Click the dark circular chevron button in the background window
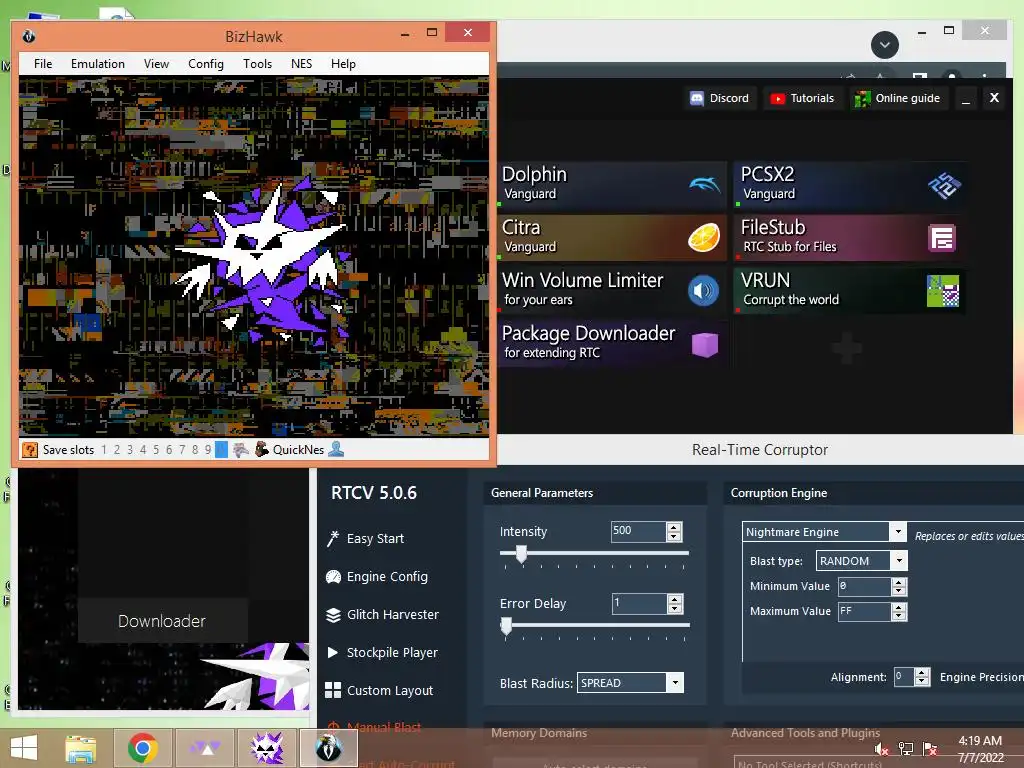 885,45
